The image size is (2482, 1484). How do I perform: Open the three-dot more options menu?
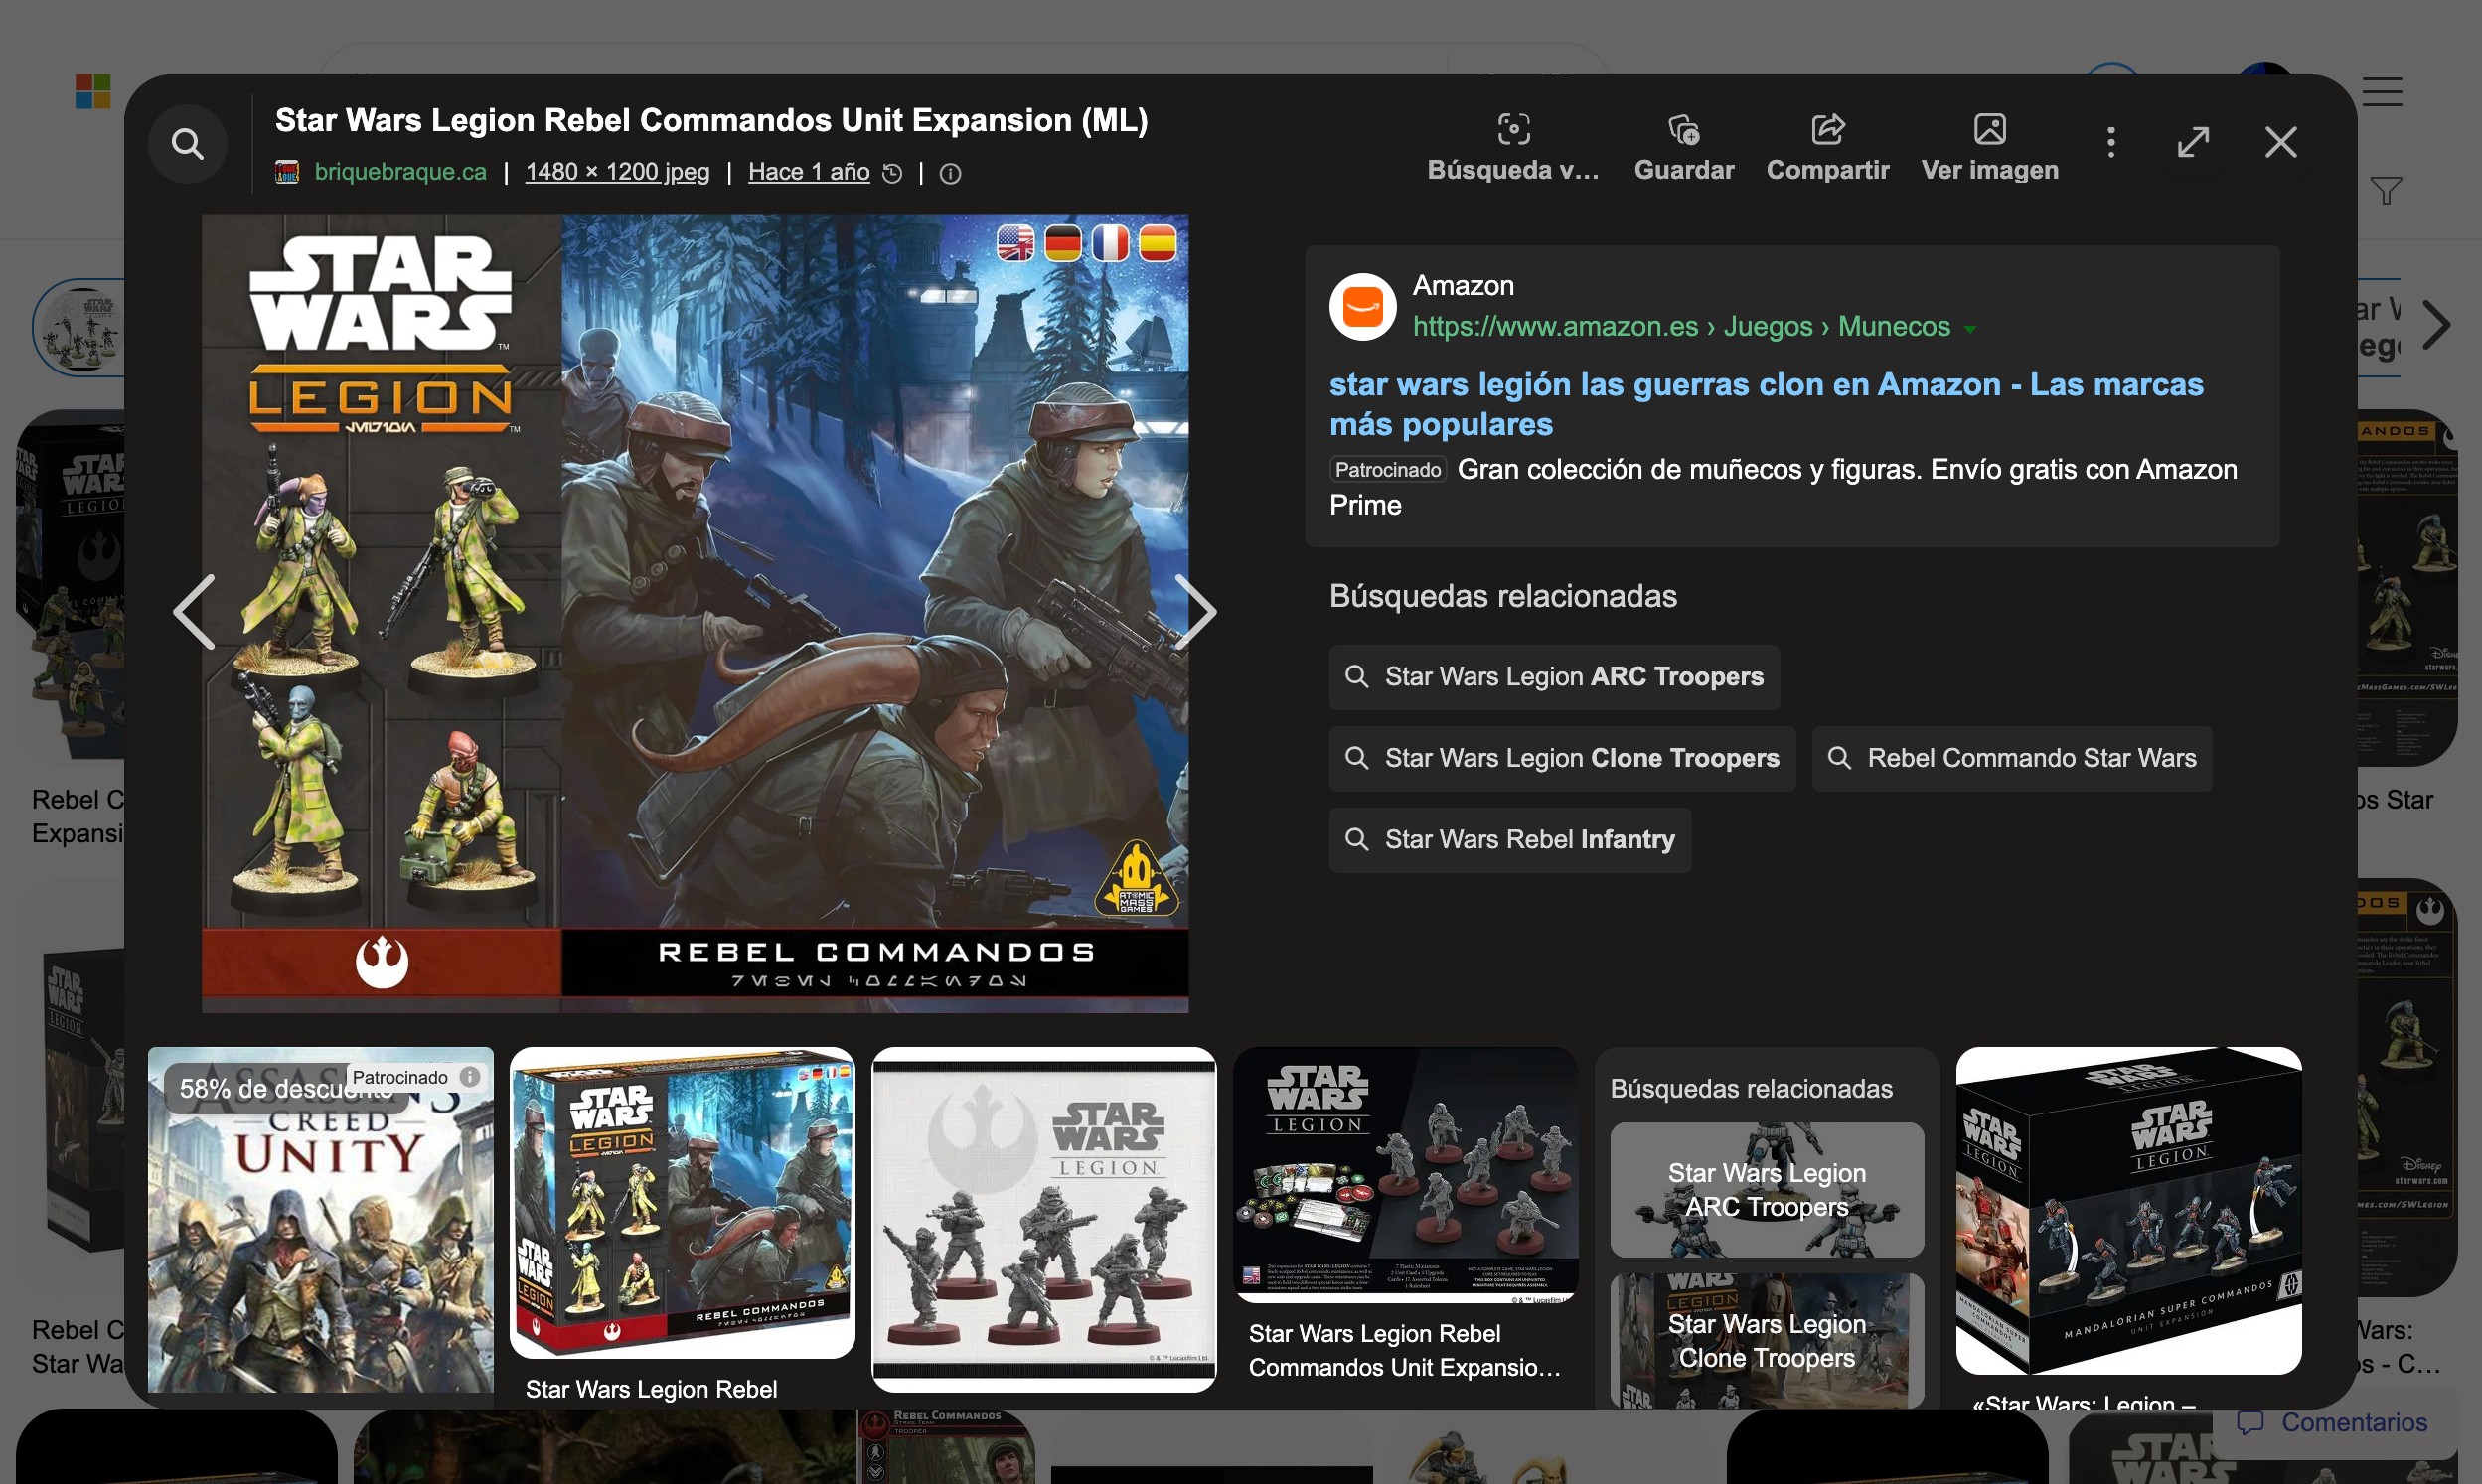(2111, 142)
